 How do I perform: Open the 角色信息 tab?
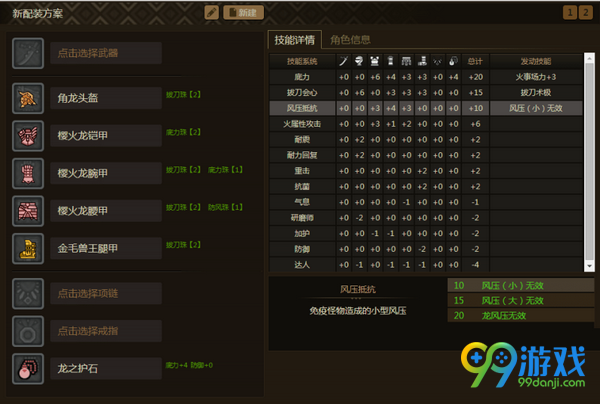(x=350, y=40)
